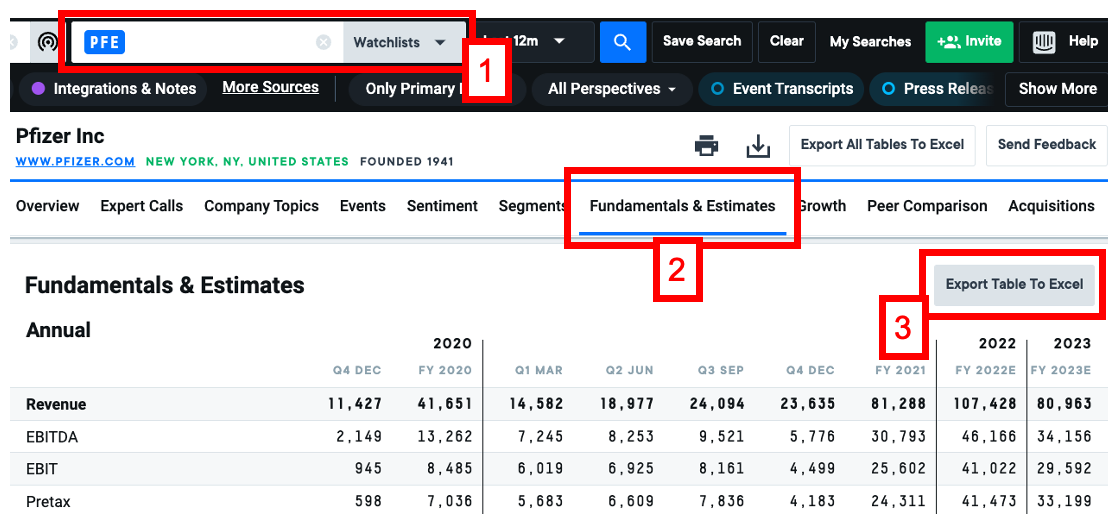The height and width of the screenshot is (531, 1118).
Task: Follow the More Sources link
Action: [270, 88]
